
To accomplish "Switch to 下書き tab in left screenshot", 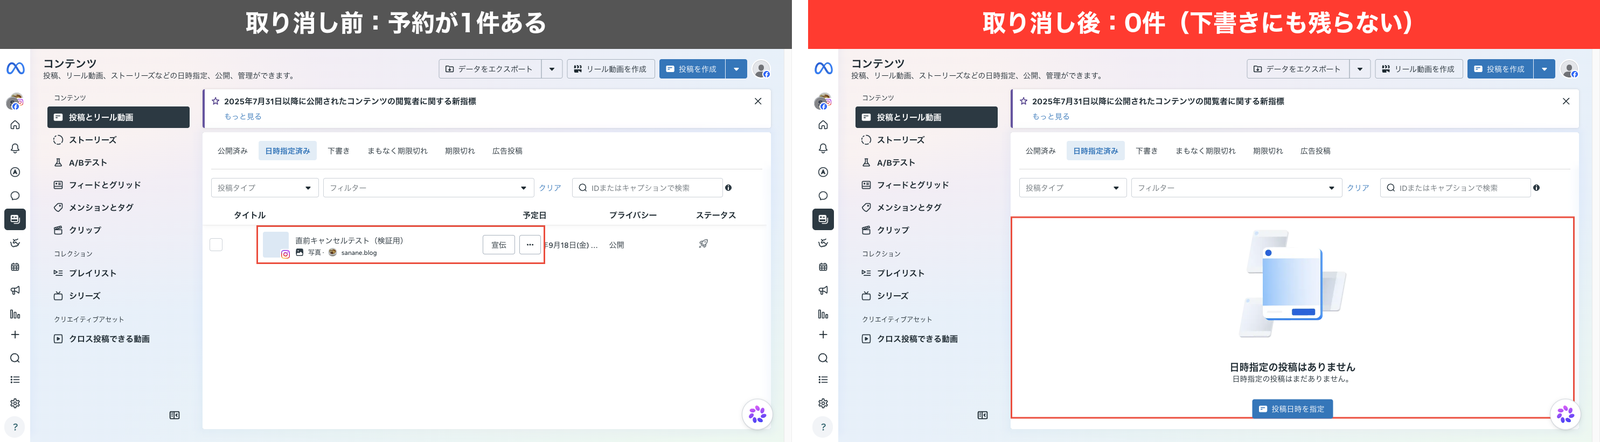I will click(339, 151).
